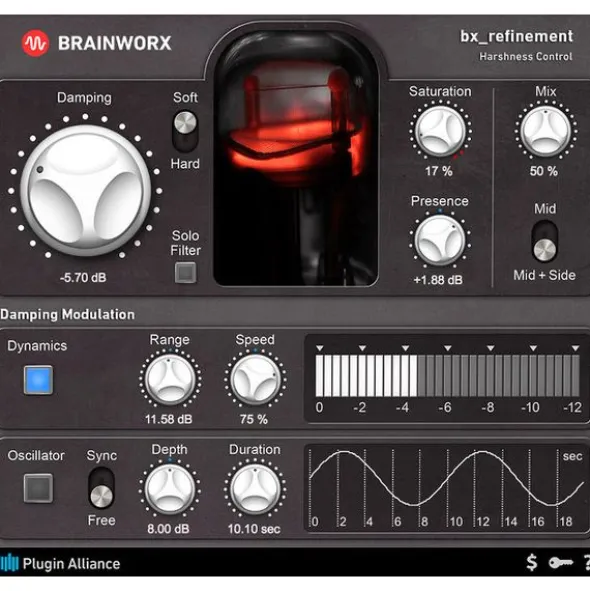Click the 10.10 sec Duration value
590x591 pixels.
pos(254,529)
